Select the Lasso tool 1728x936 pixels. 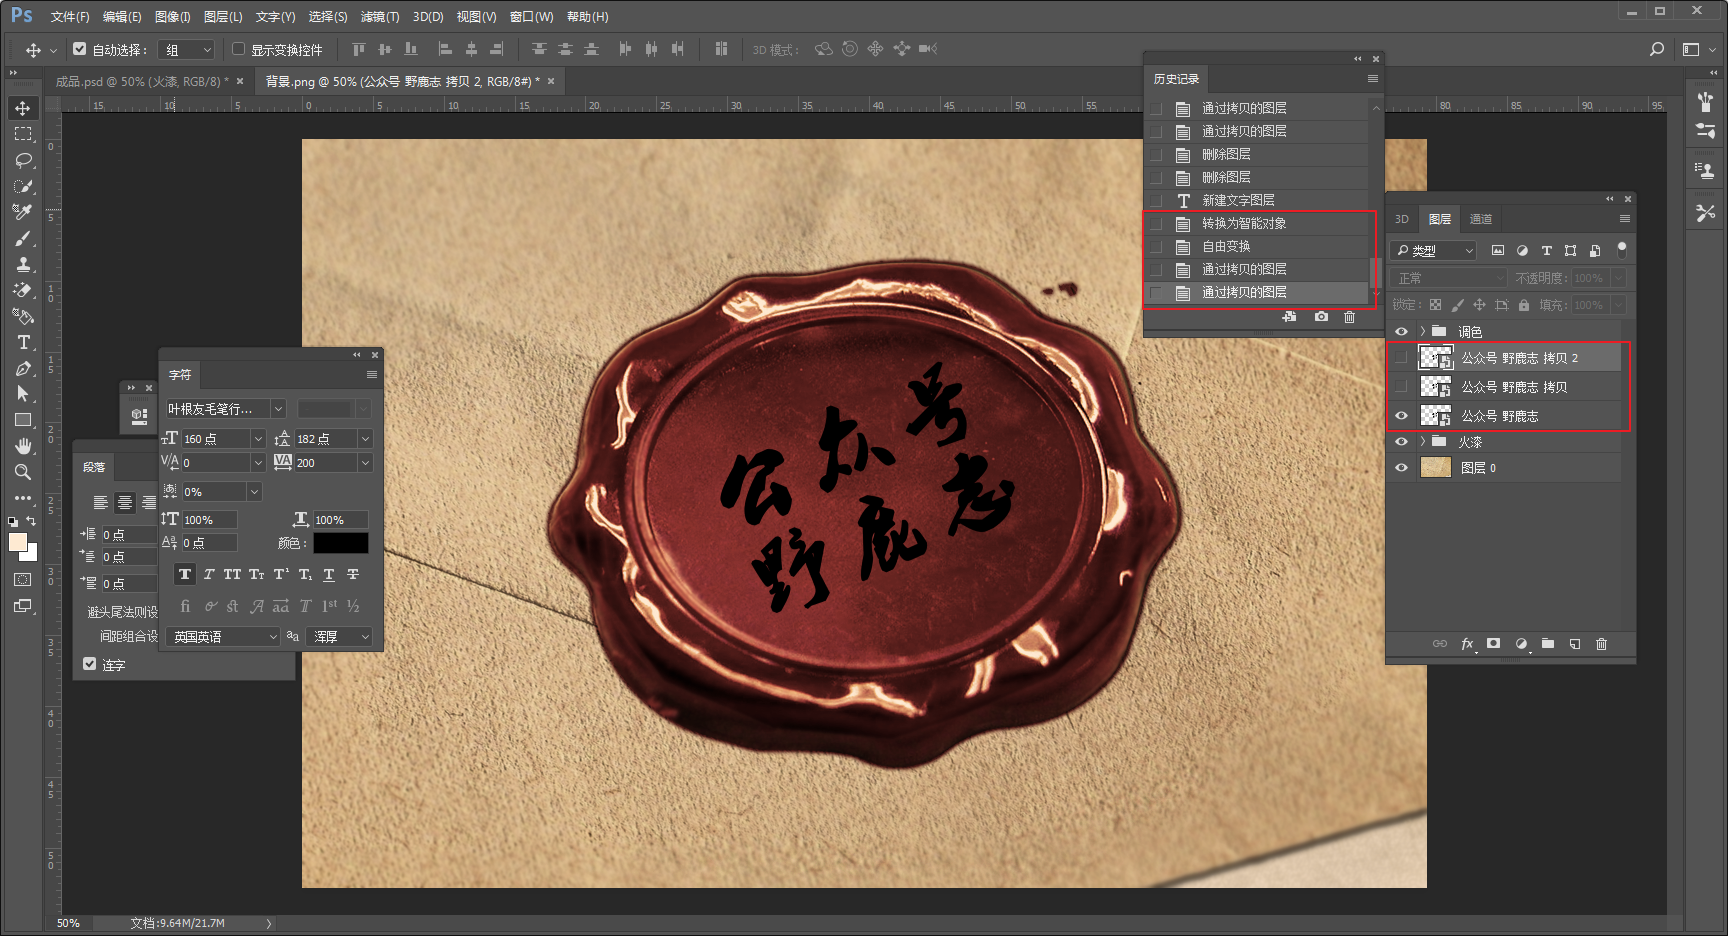tap(23, 160)
